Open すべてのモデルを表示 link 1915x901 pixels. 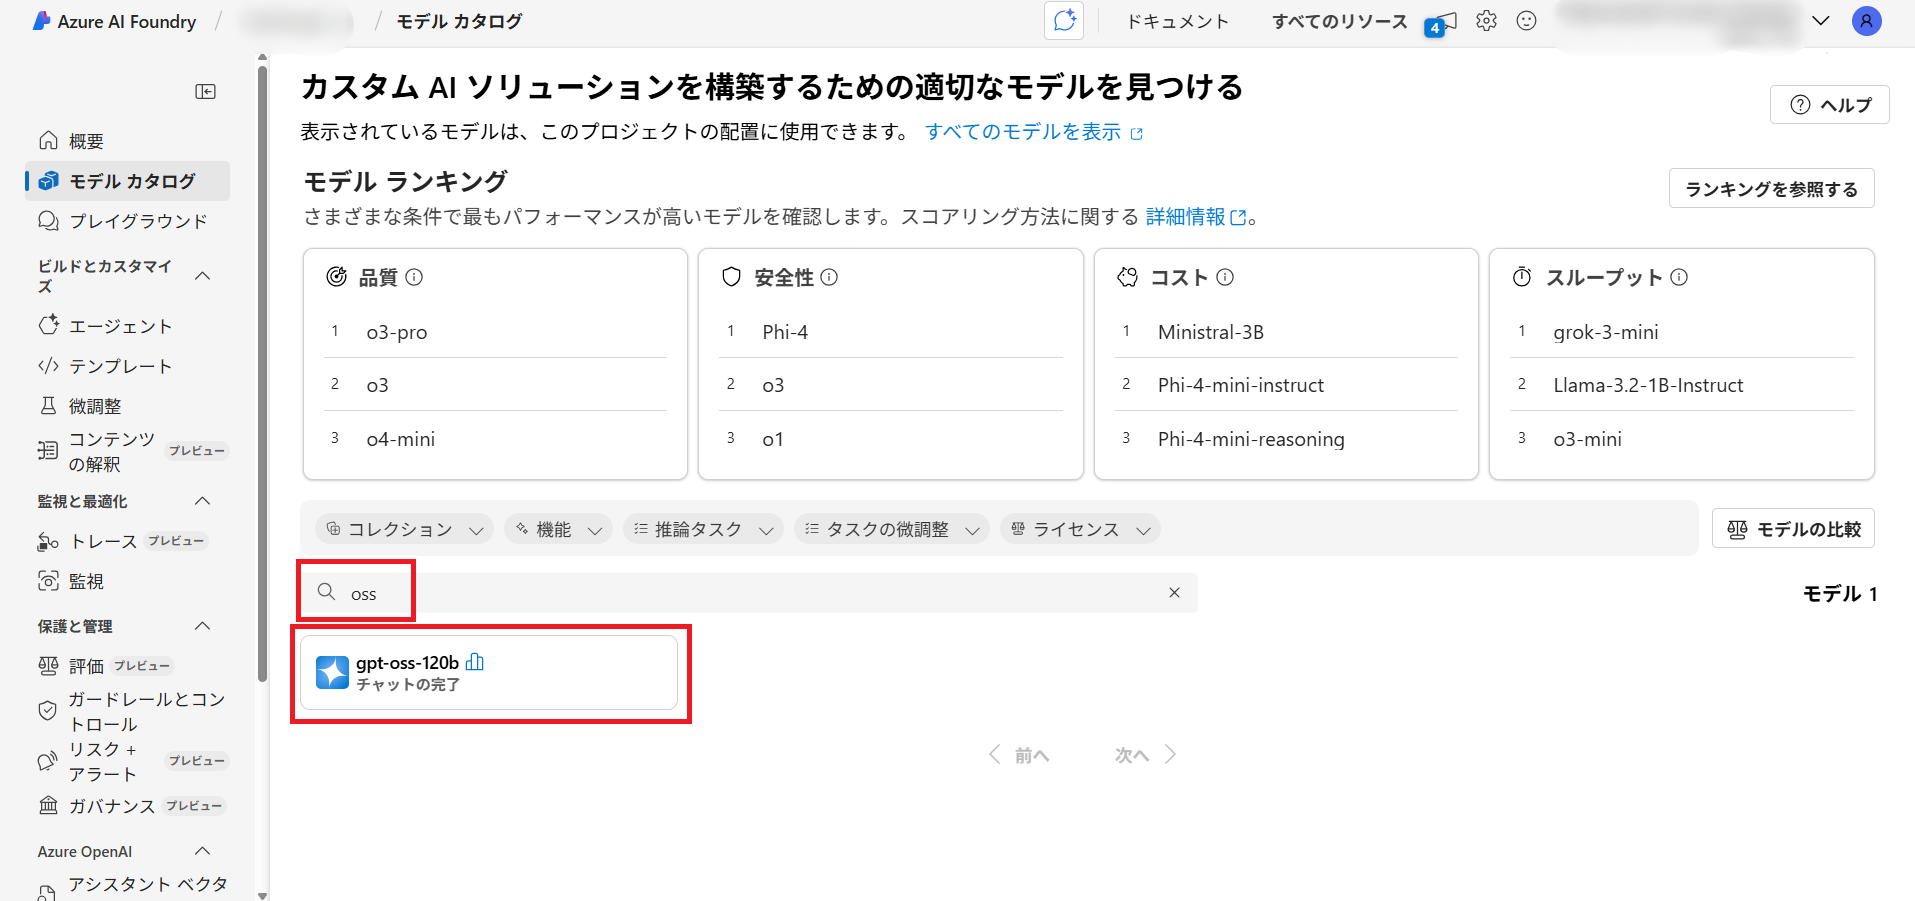click(x=1034, y=132)
